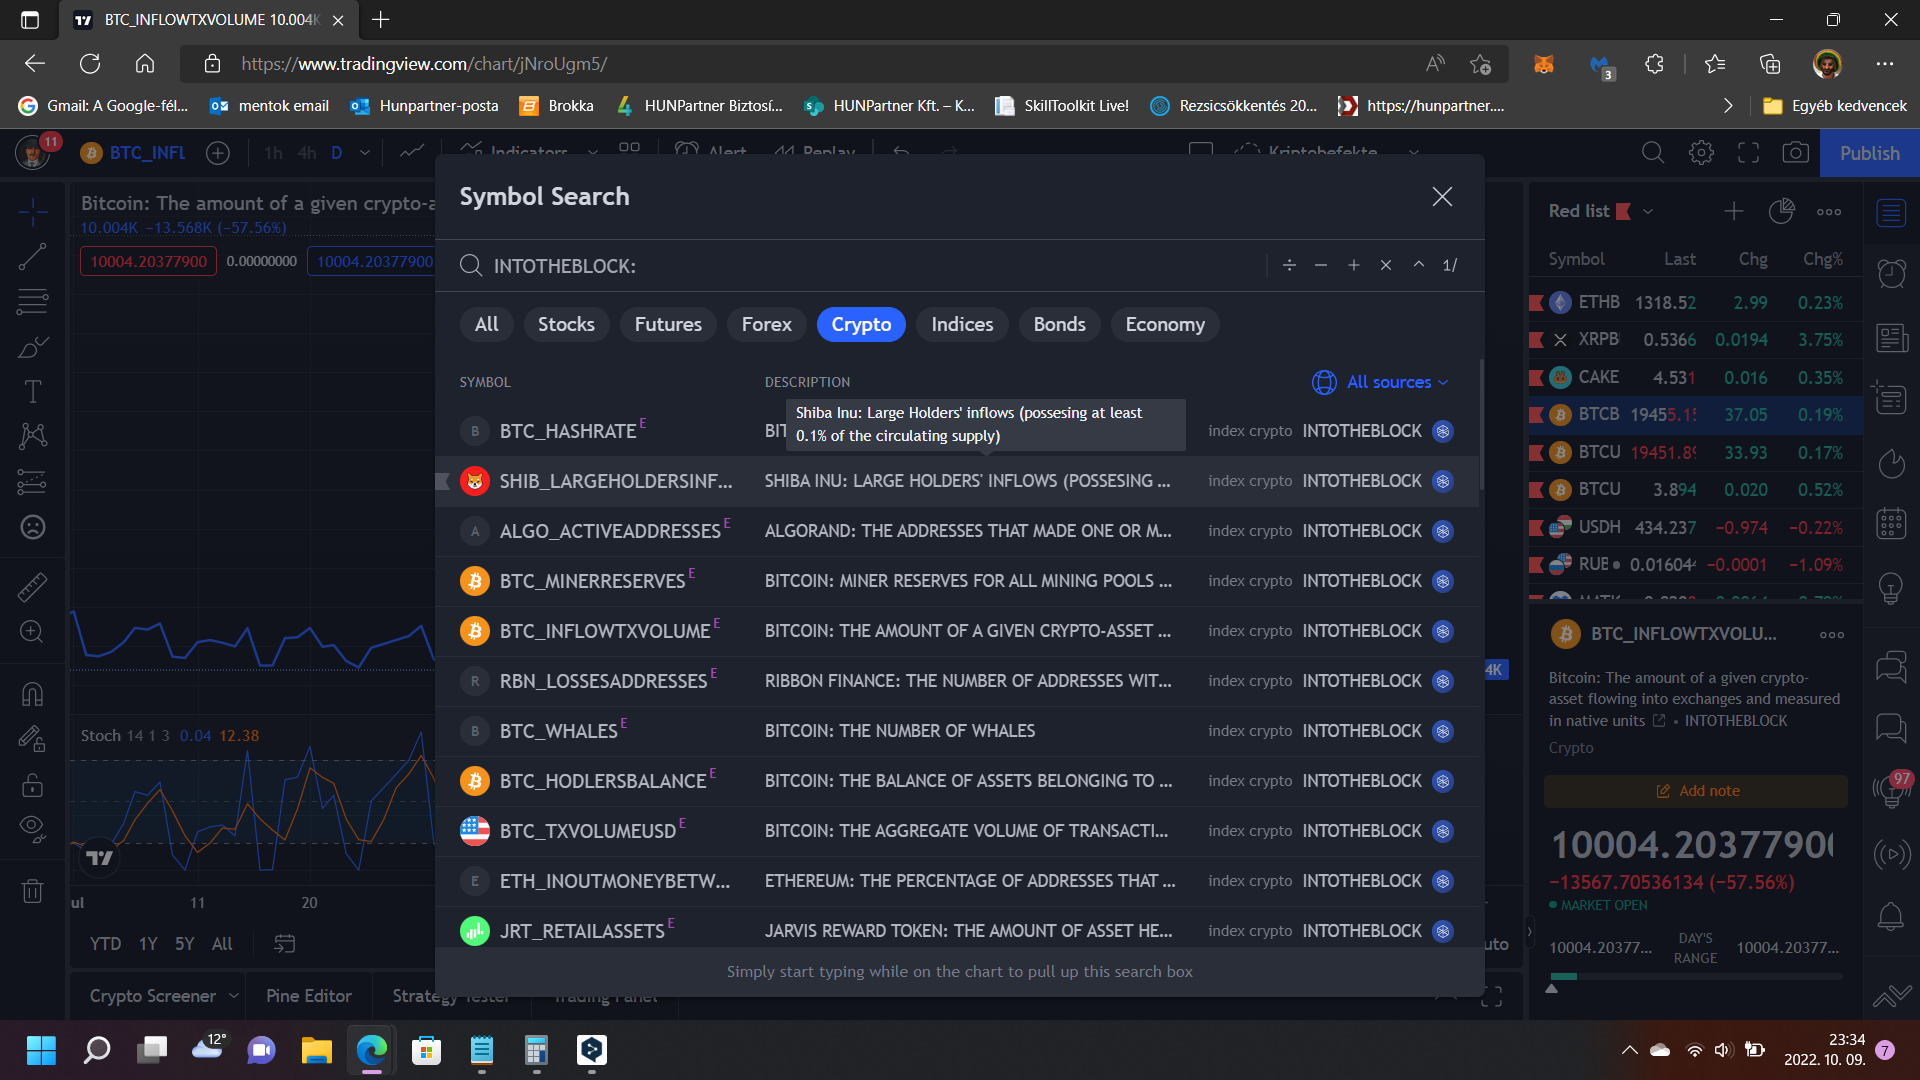The height and width of the screenshot is (1080, 1920).
Task: Click the flag icon beside SHIB_LARGEHOLDERSINF
Action: tap(443, 481)
